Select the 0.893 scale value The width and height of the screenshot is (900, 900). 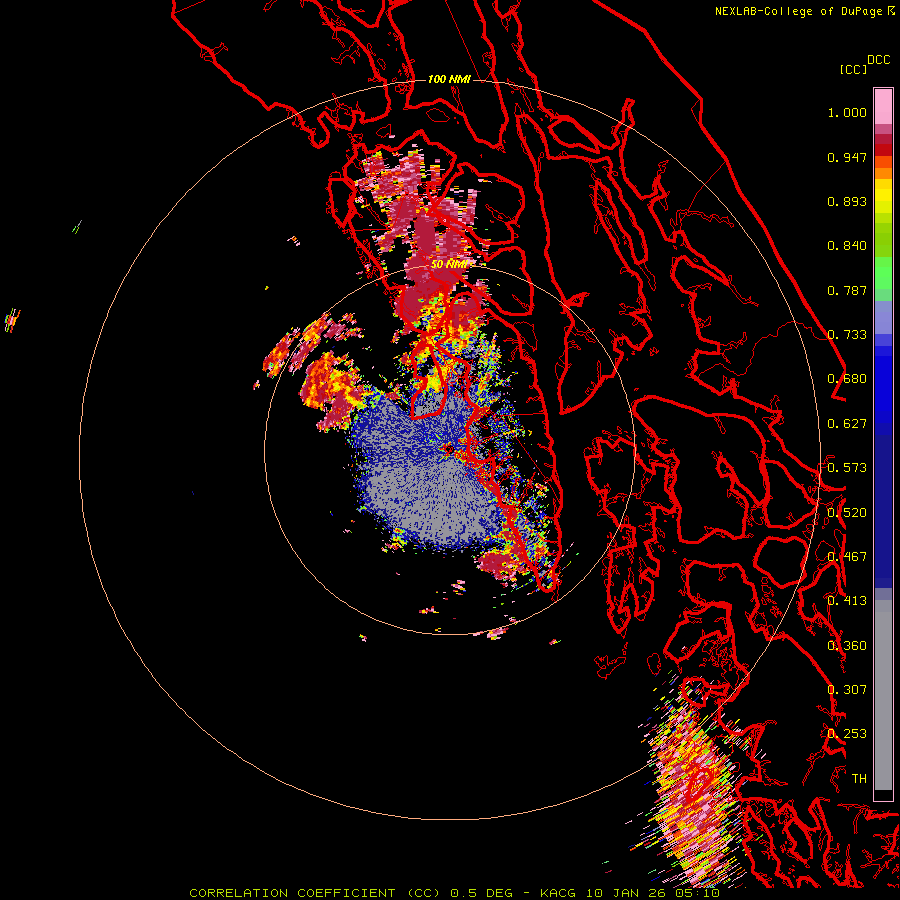pos(847,201)
